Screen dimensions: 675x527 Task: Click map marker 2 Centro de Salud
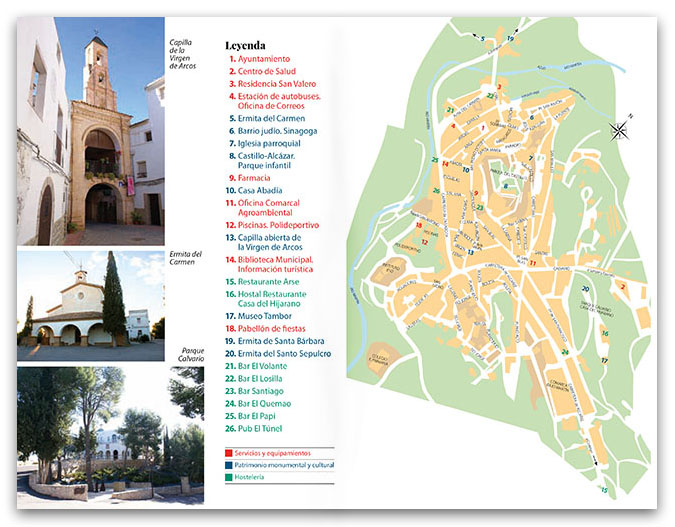tap(622, 287)
